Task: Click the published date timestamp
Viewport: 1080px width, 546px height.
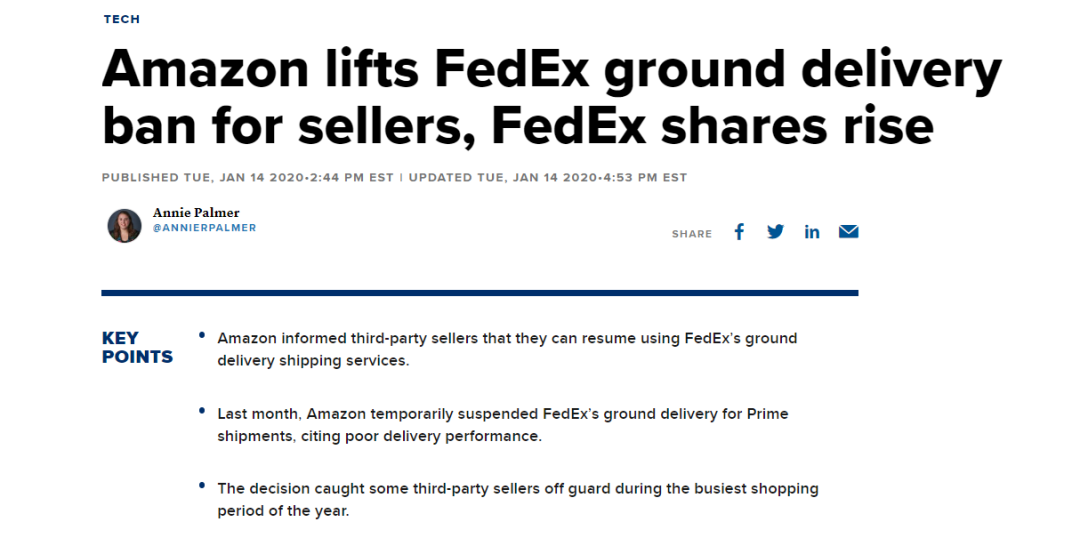Action: [247, 178]
